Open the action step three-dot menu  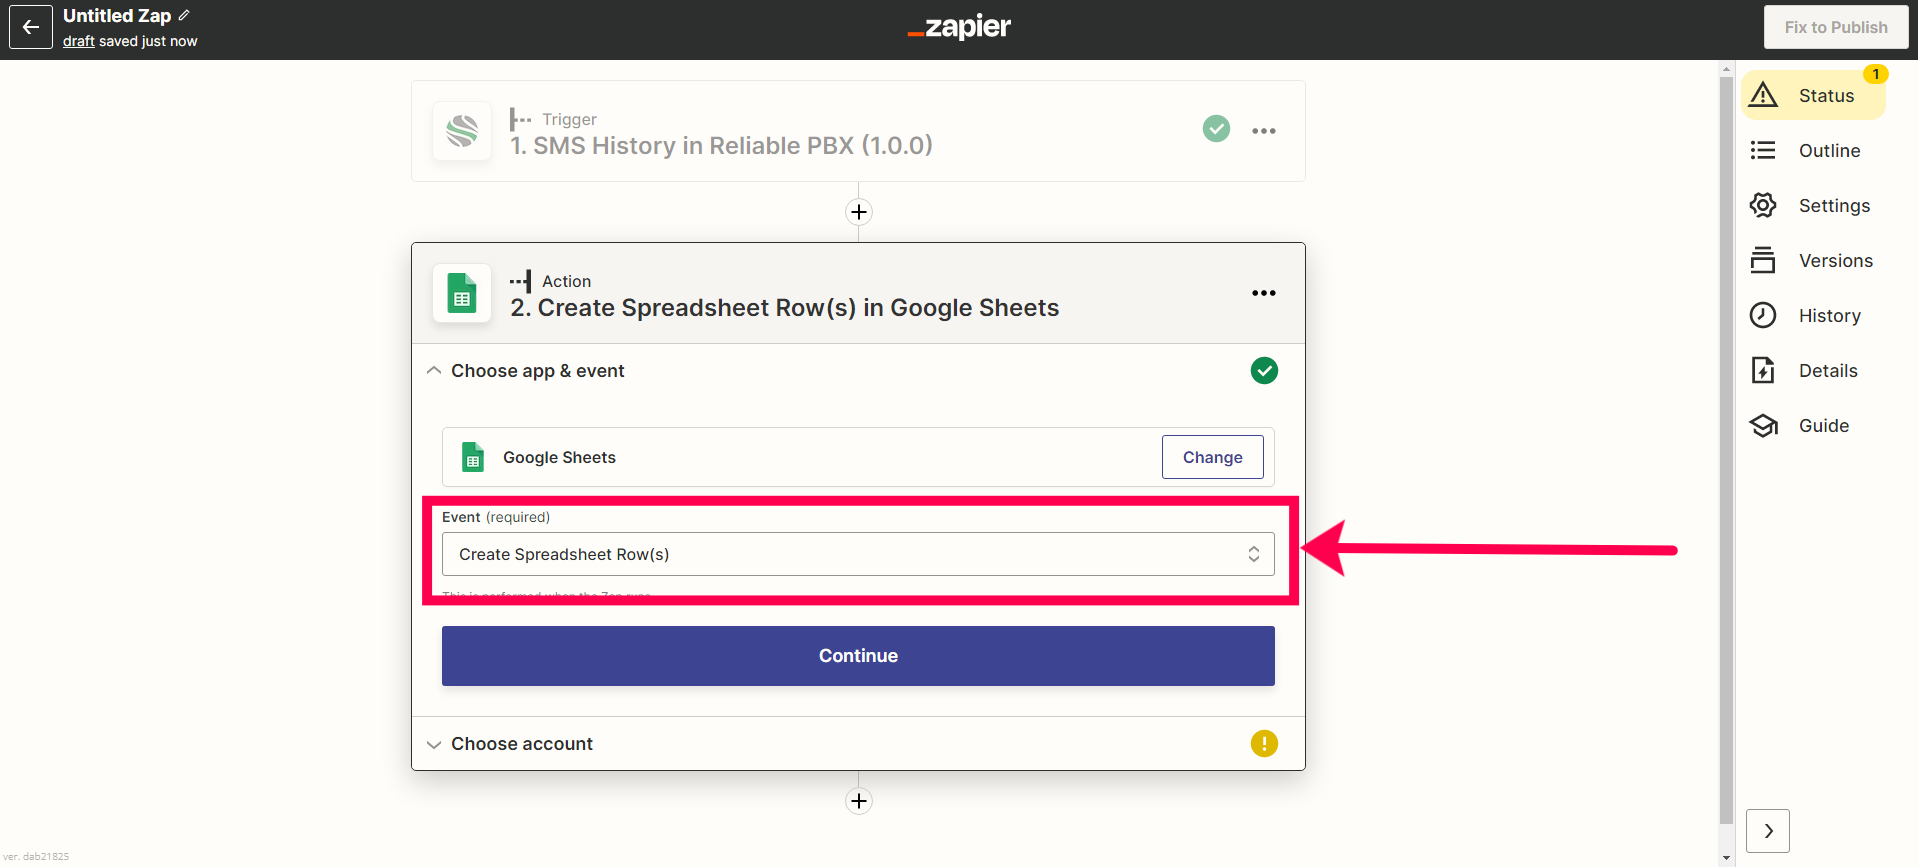point(1264,293)
